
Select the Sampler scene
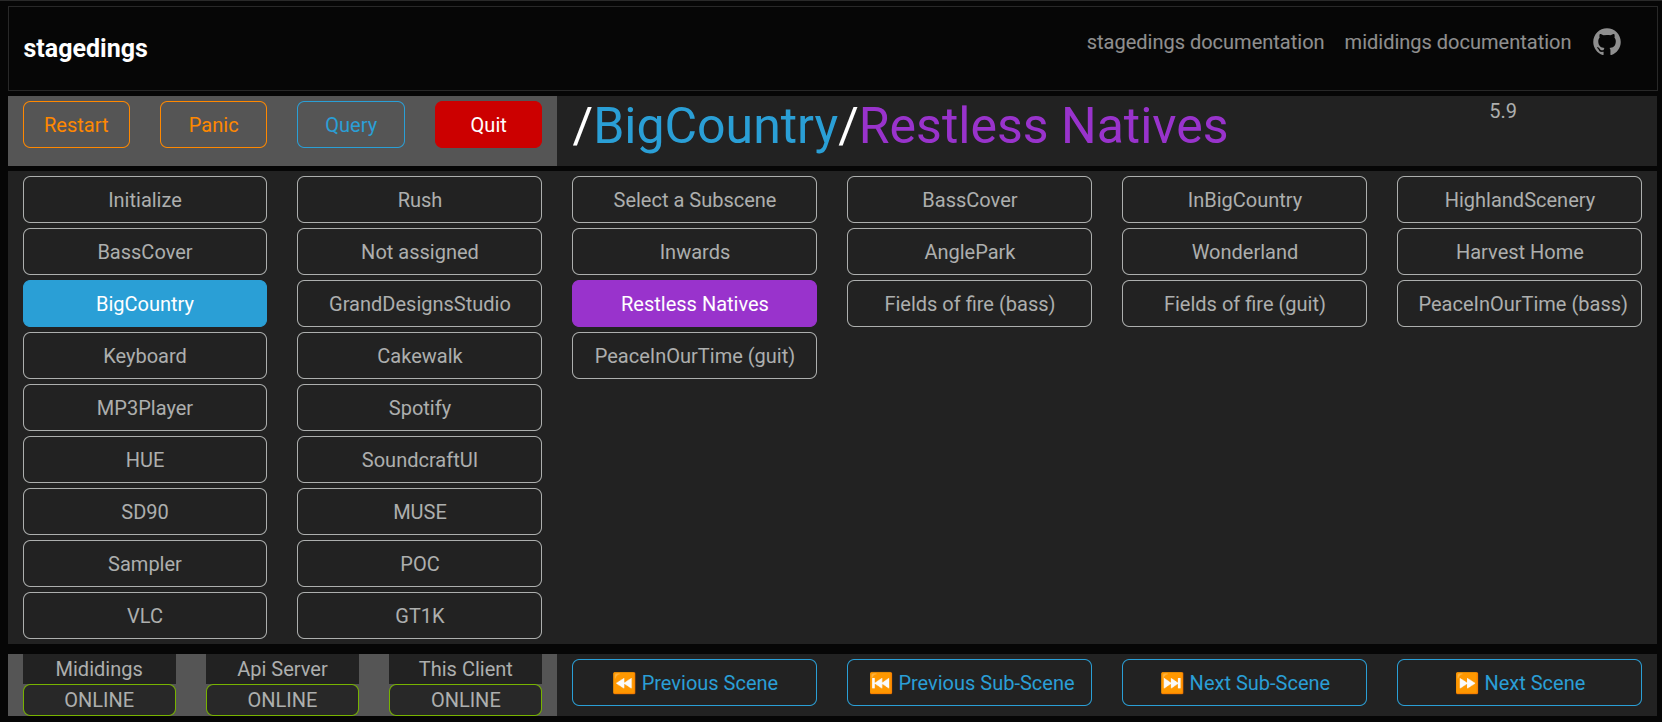(145, 564)
